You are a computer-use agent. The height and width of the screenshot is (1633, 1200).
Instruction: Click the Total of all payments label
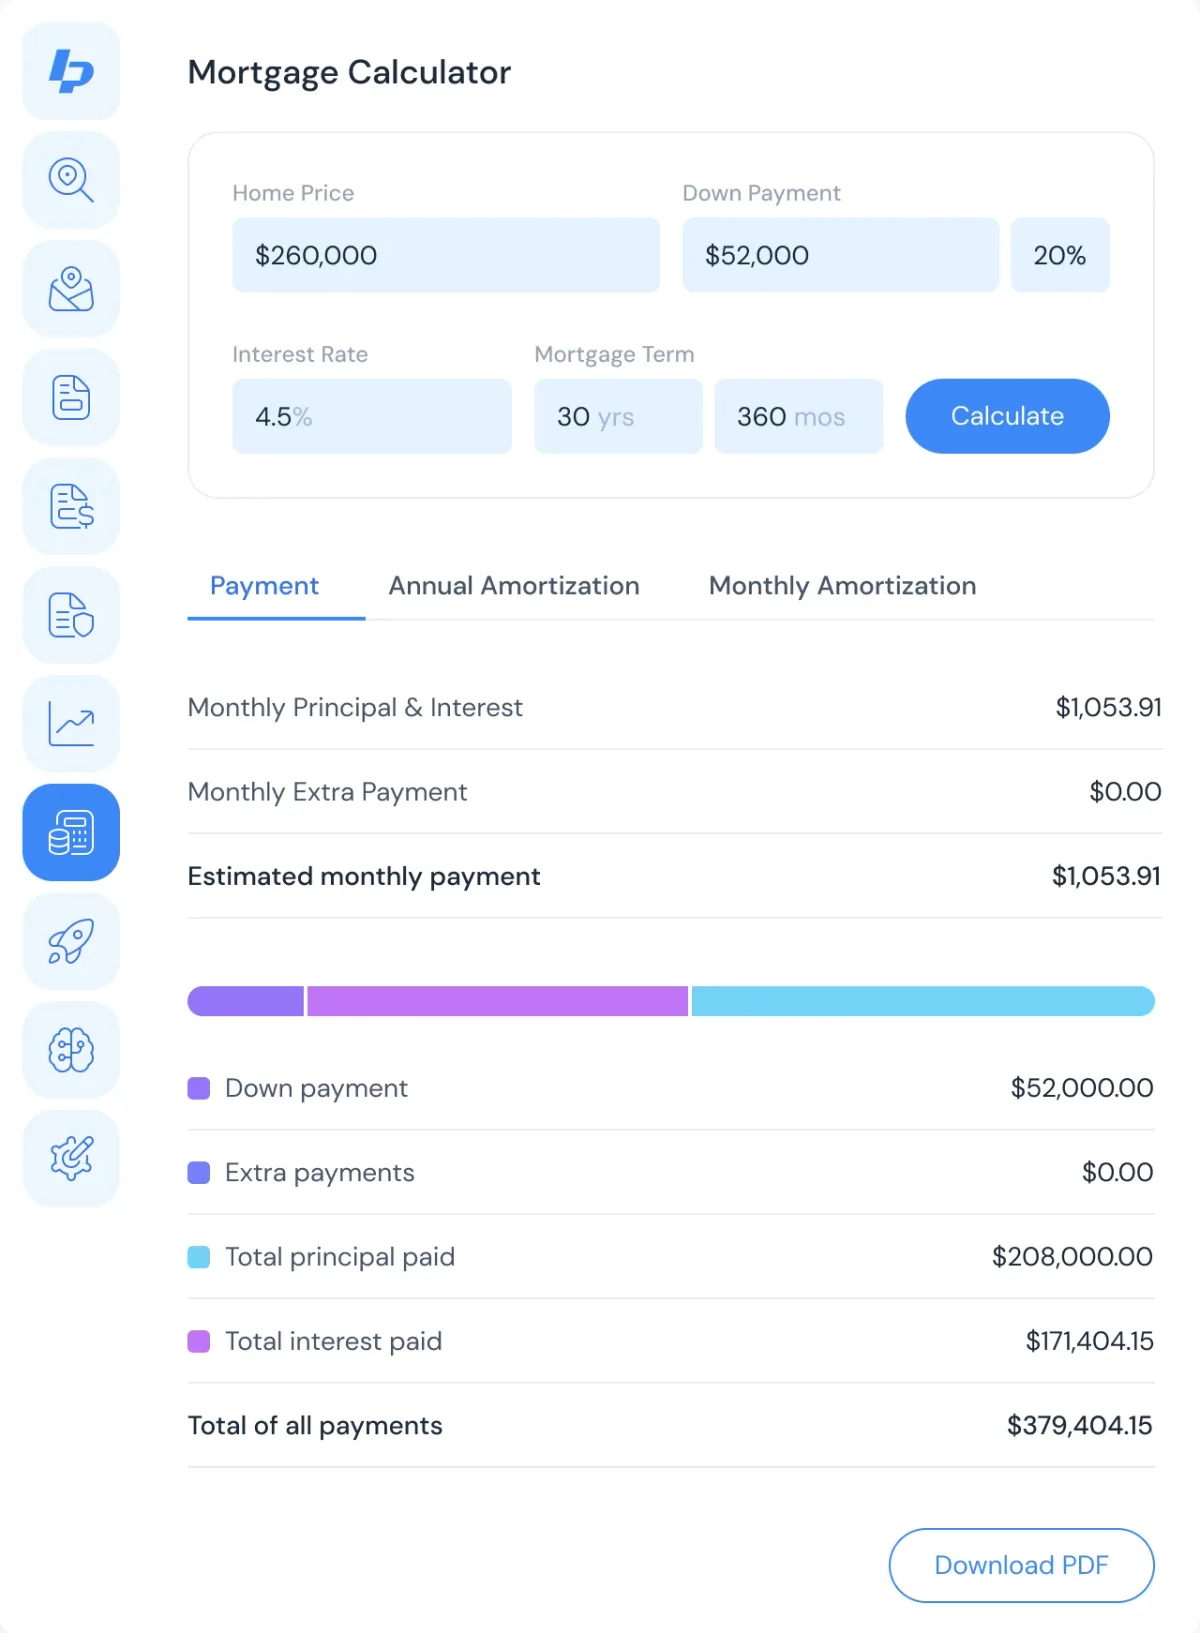[x=315, y=1426]
